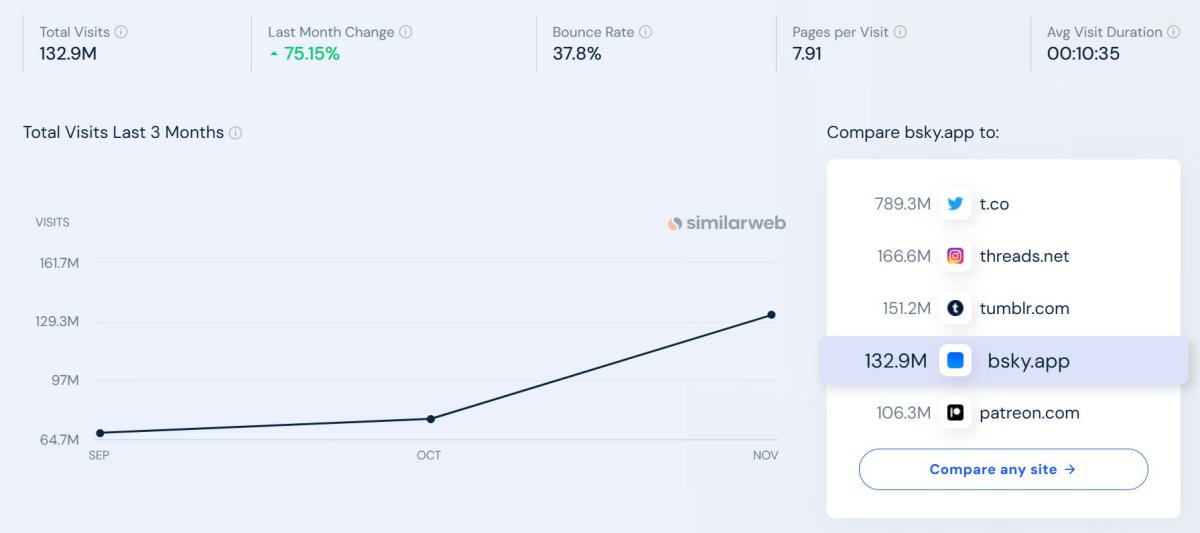The width and height of the screenshot is (1200, 533).
Task: Select patreon.com comparison entry
Action: (x=1029, y=413)
